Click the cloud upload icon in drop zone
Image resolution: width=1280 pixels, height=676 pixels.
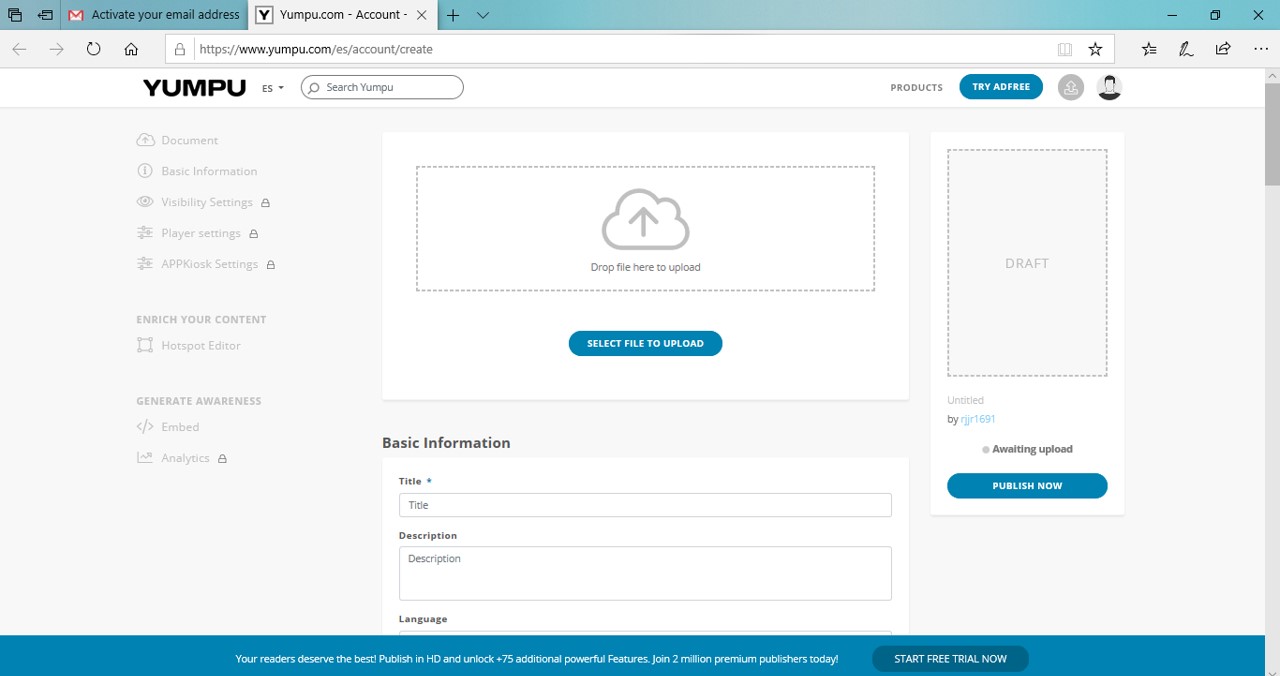645,219
